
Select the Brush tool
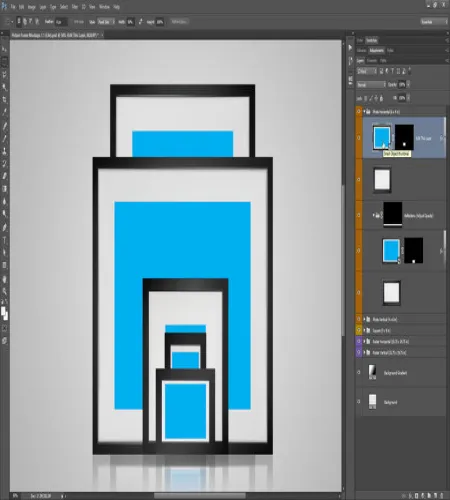pyautogui.click(x=4, y=139)
